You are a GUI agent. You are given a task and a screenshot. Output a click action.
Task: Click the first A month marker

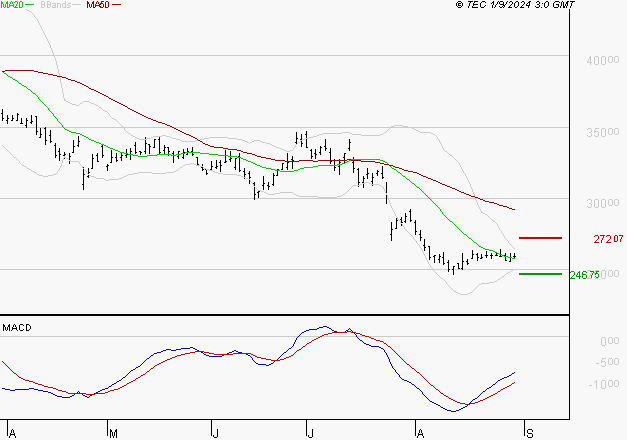click(x=12, y=434)
